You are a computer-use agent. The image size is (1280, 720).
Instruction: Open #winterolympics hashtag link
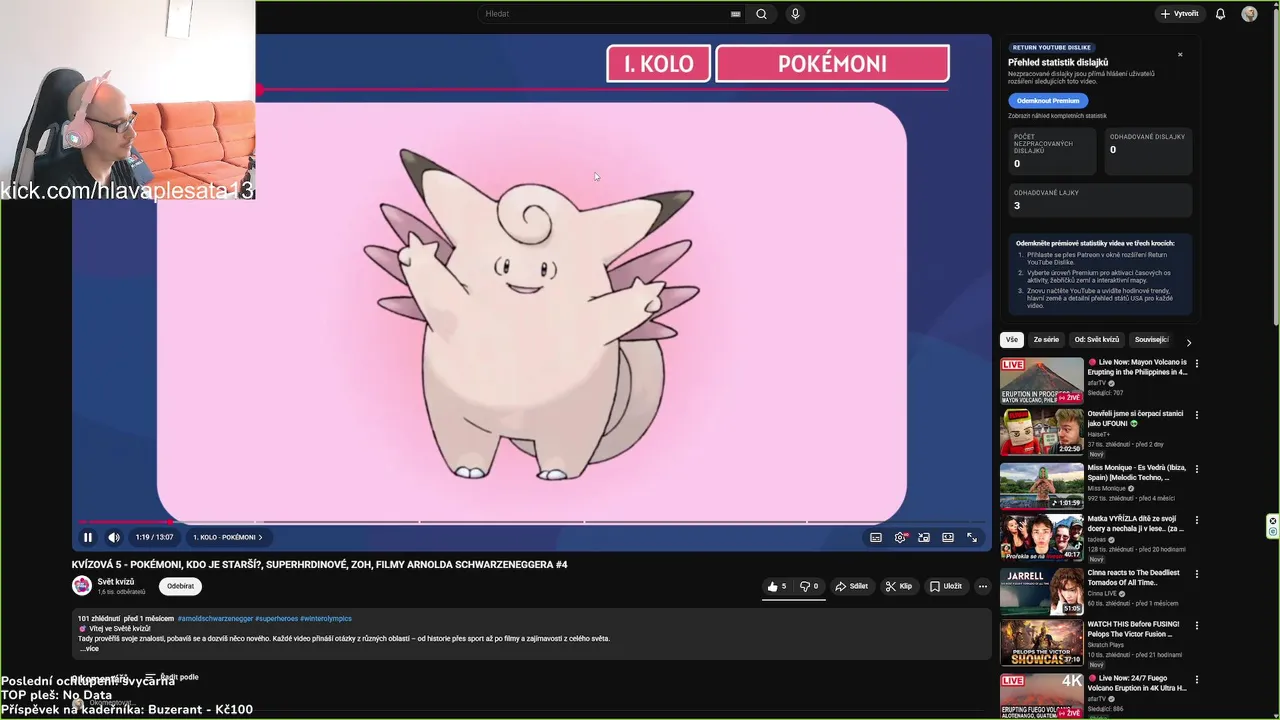326,619
